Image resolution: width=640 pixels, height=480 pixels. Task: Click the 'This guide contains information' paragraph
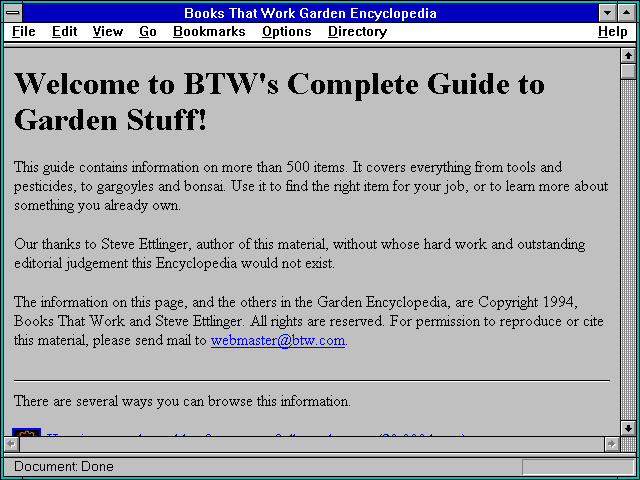click(311, 186)
